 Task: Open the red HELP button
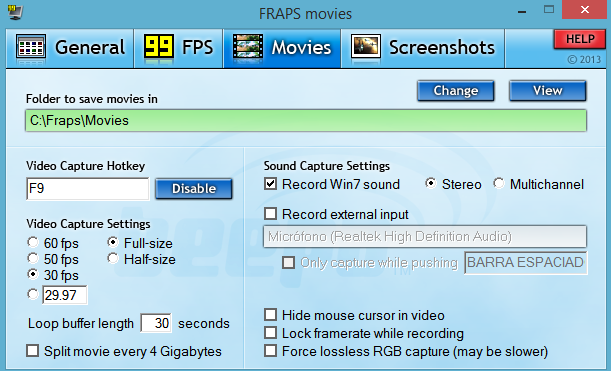click(x=580, y=39)
